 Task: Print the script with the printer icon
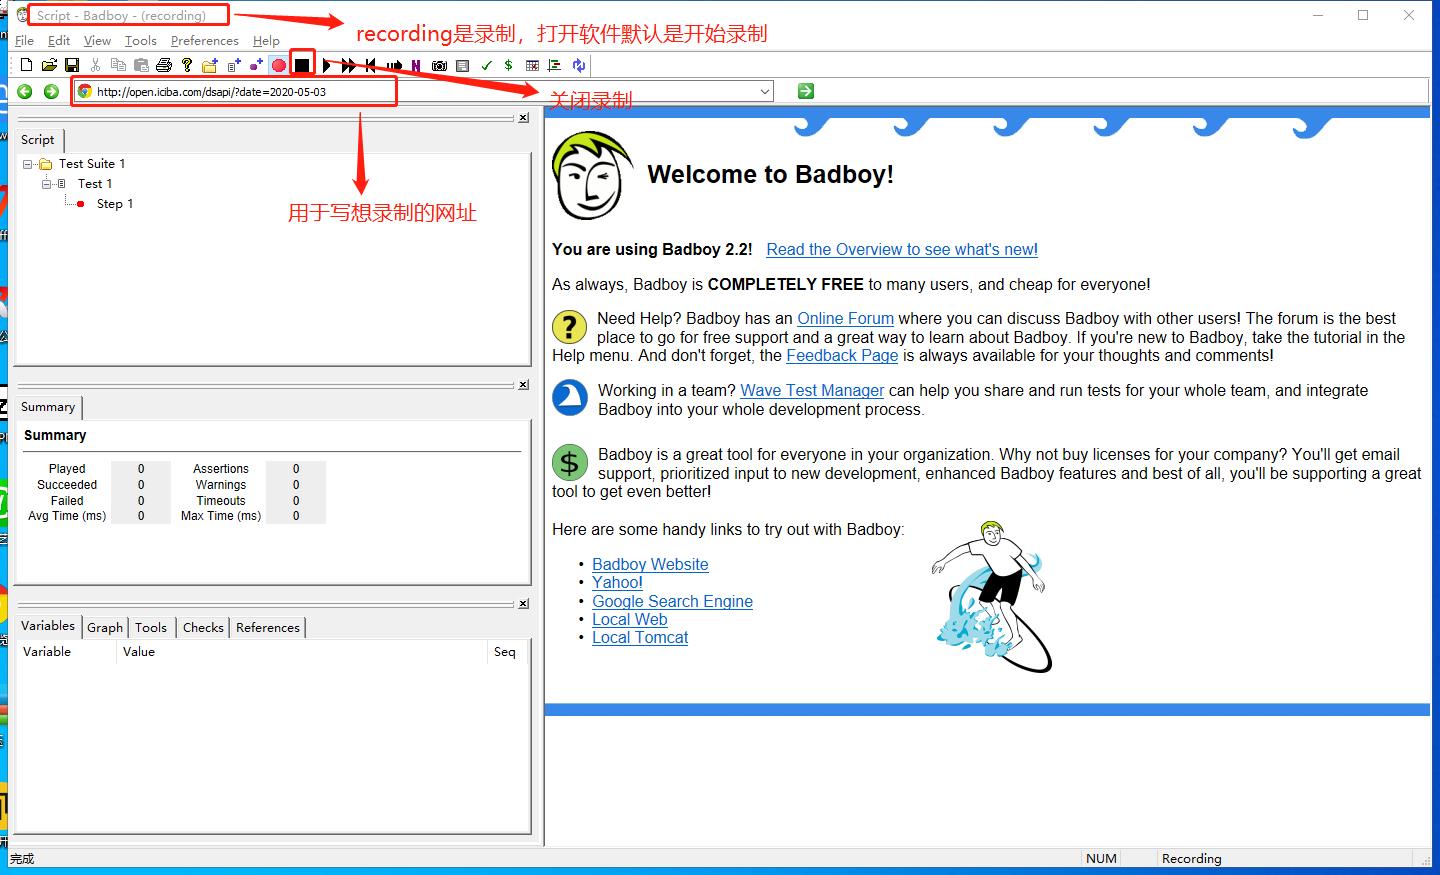164,65
